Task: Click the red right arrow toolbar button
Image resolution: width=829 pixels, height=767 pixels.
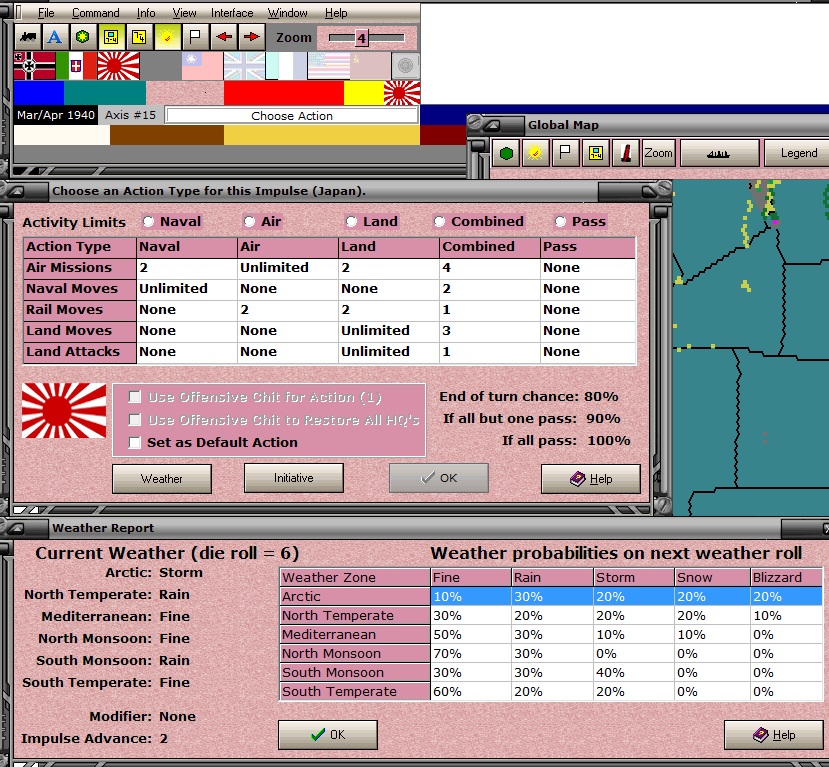Action: tap(252, 37)
